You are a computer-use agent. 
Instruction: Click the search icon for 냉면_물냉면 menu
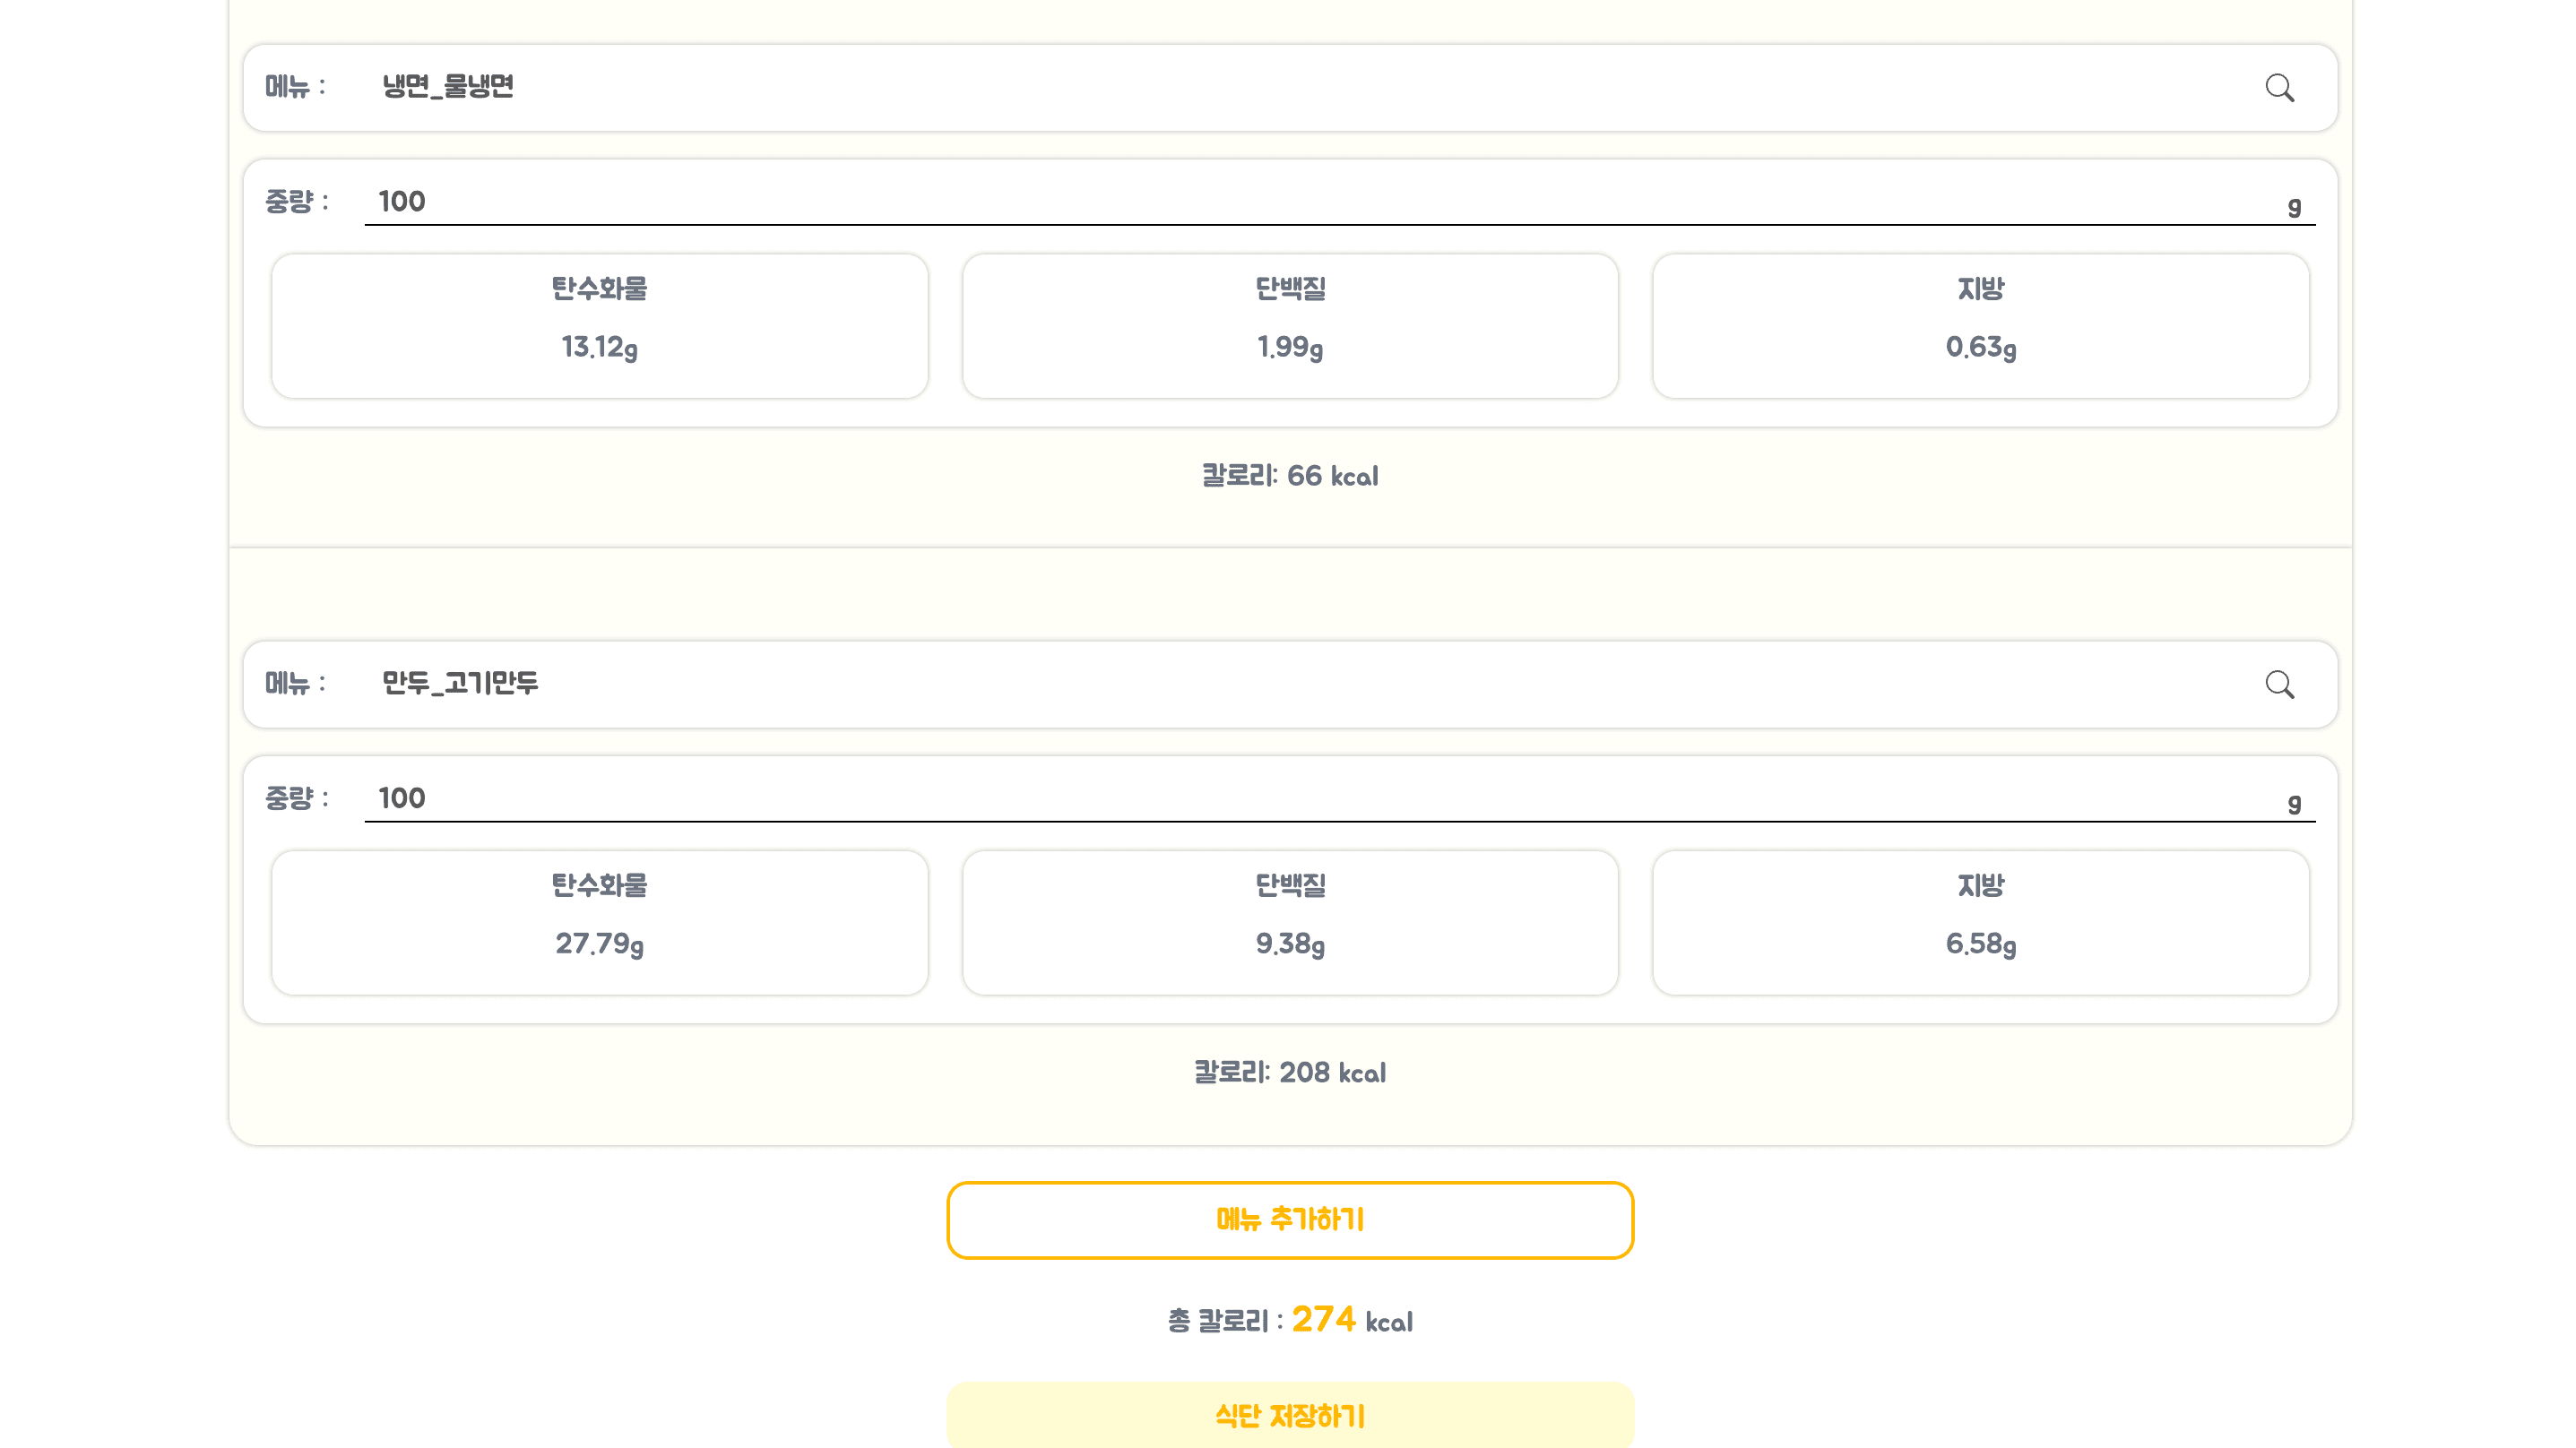(x=2279, y=88)
